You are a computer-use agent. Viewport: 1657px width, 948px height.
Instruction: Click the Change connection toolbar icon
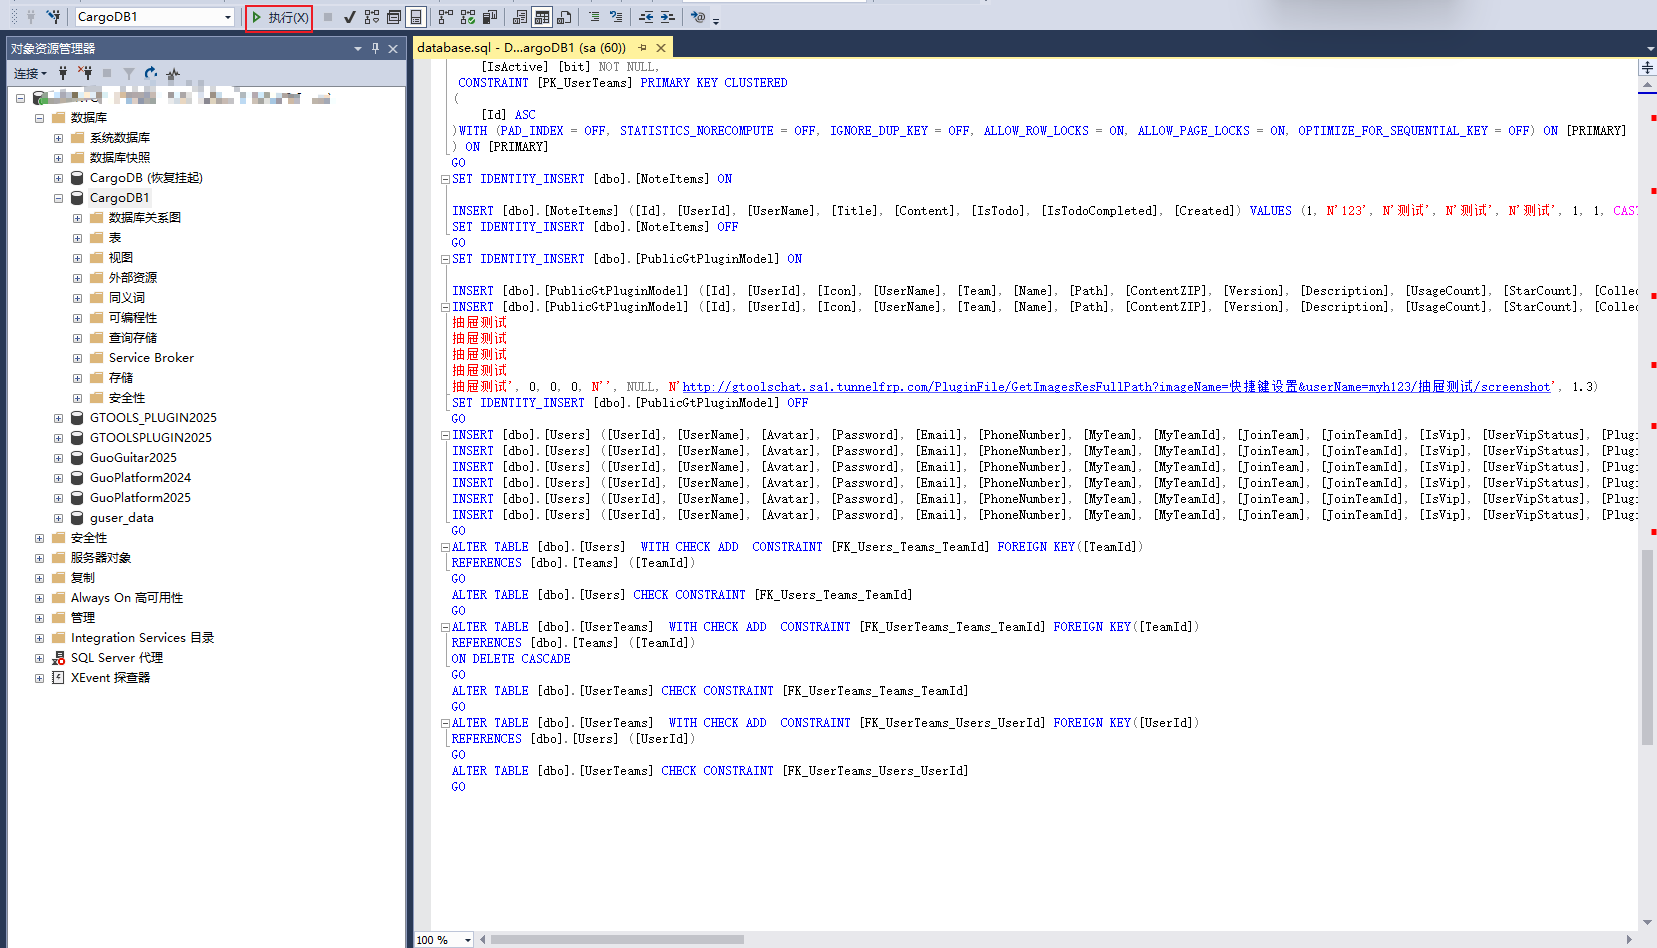(x=53, y=17)
